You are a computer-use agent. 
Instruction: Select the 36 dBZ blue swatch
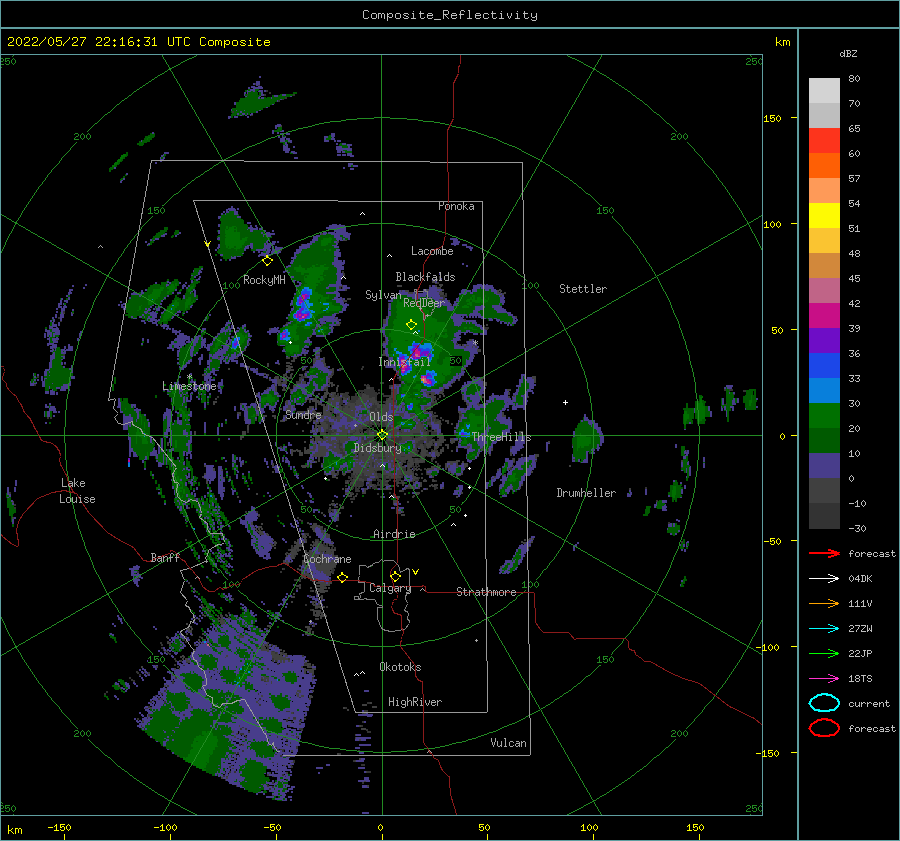824,365
